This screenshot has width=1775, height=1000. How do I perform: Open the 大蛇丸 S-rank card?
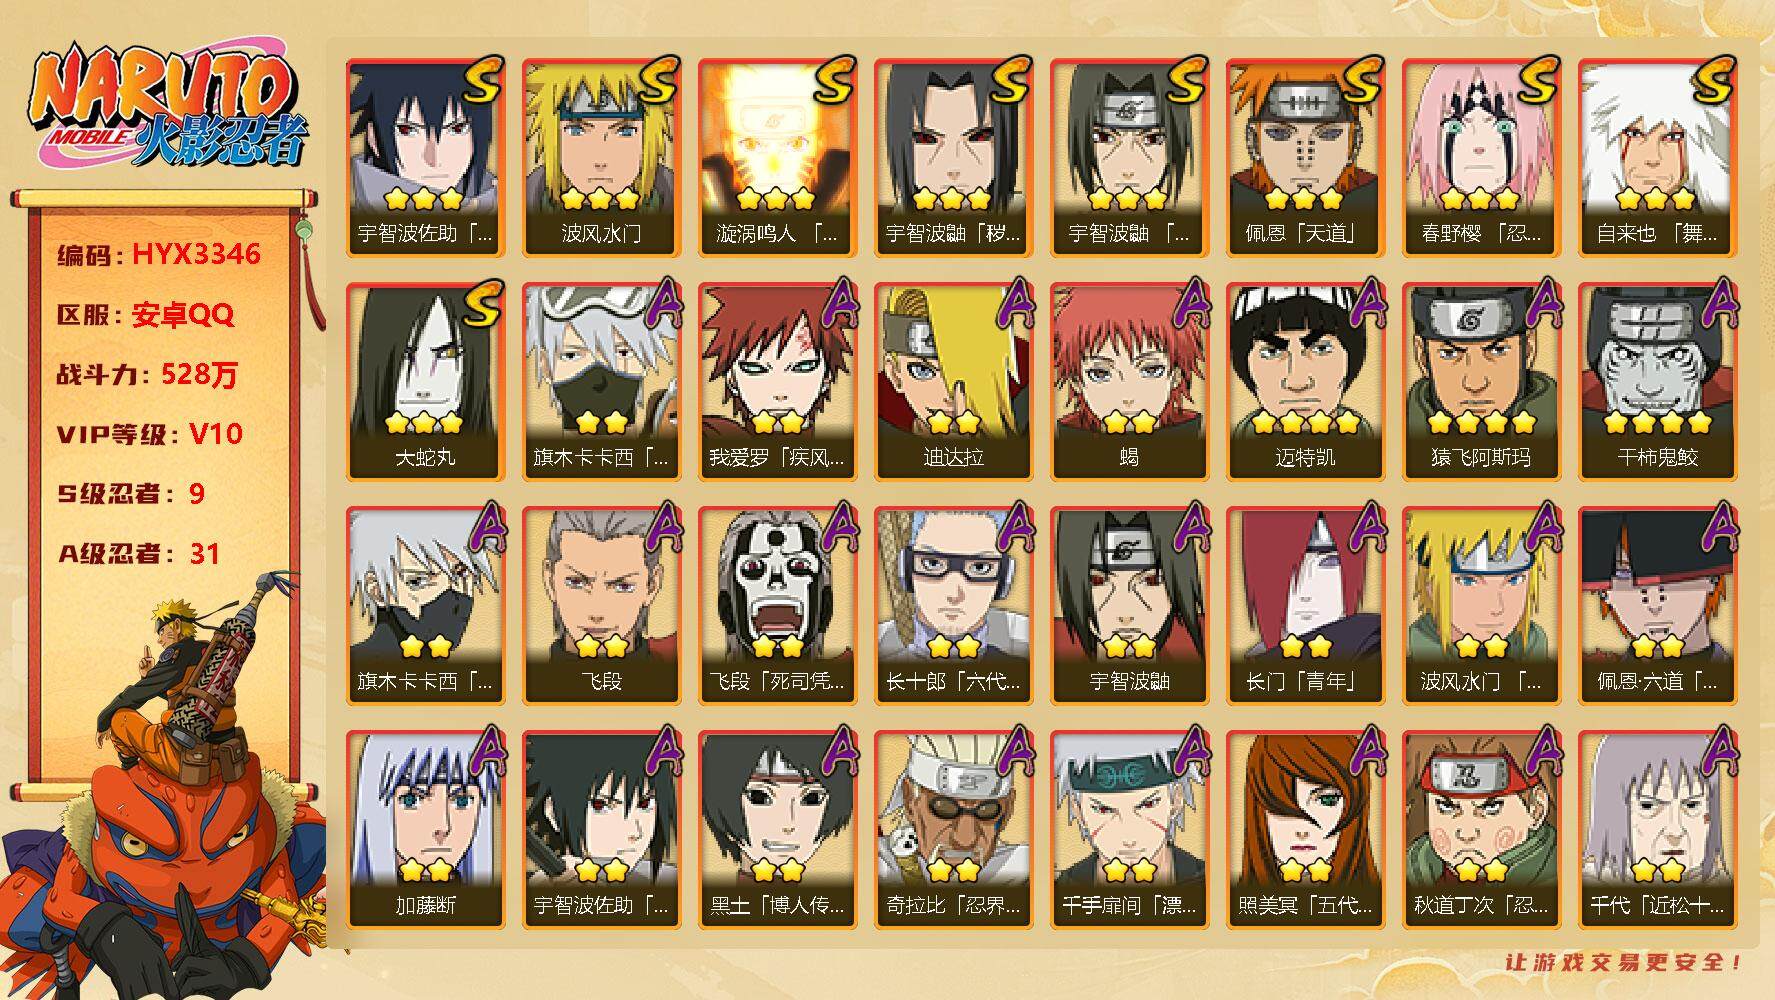425,381
